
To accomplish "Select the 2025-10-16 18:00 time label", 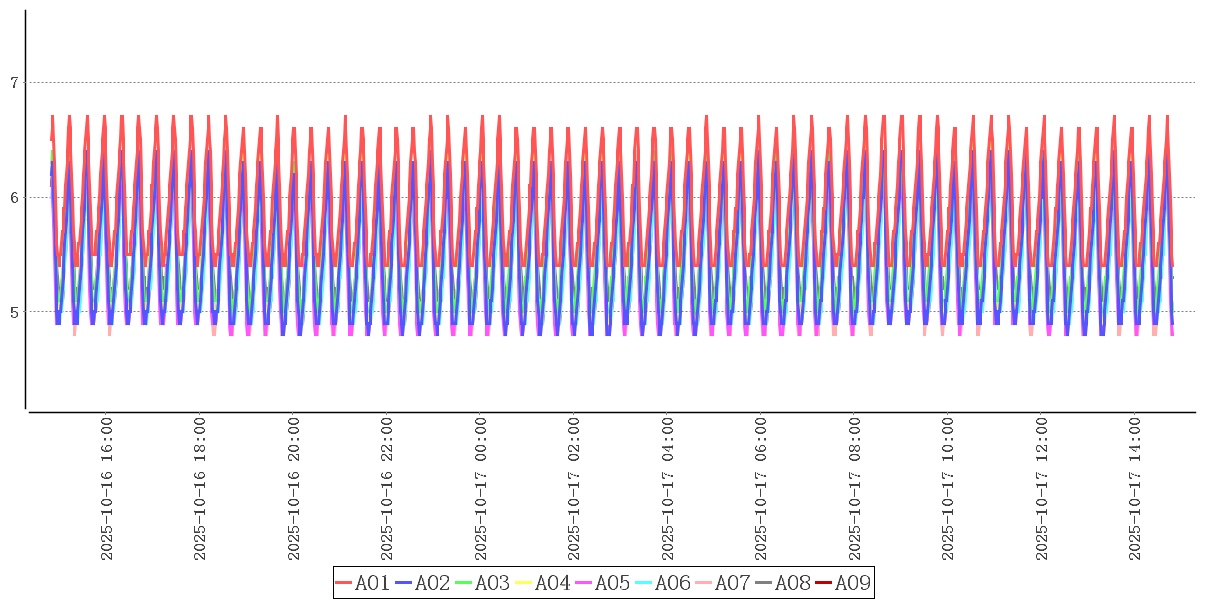I will tap(200, 489).
